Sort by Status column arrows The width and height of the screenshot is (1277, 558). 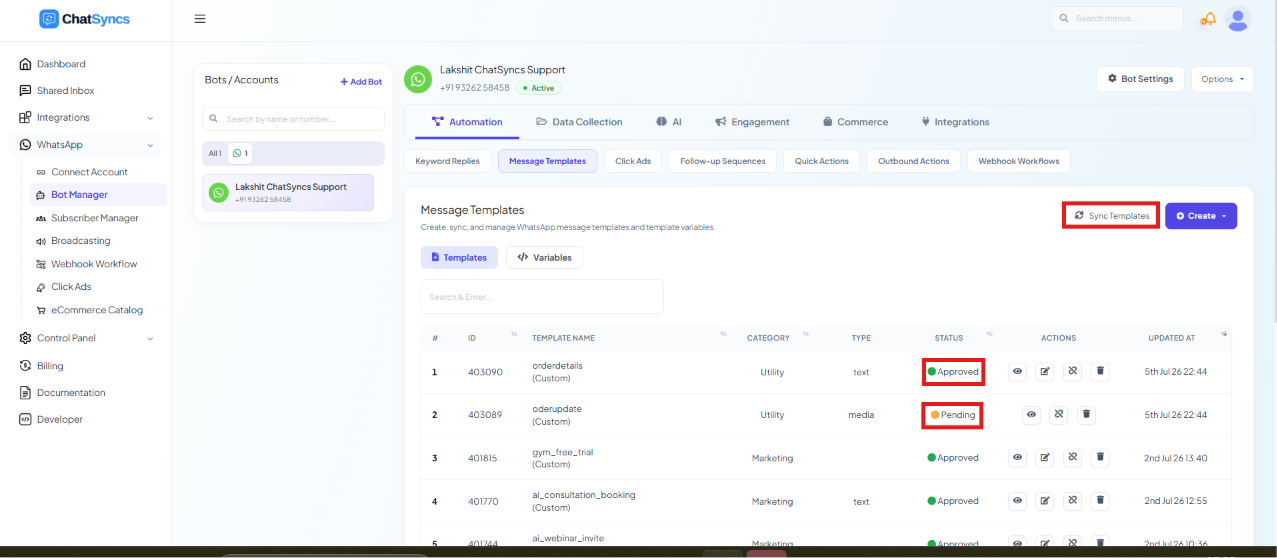(x=990, y=334)
